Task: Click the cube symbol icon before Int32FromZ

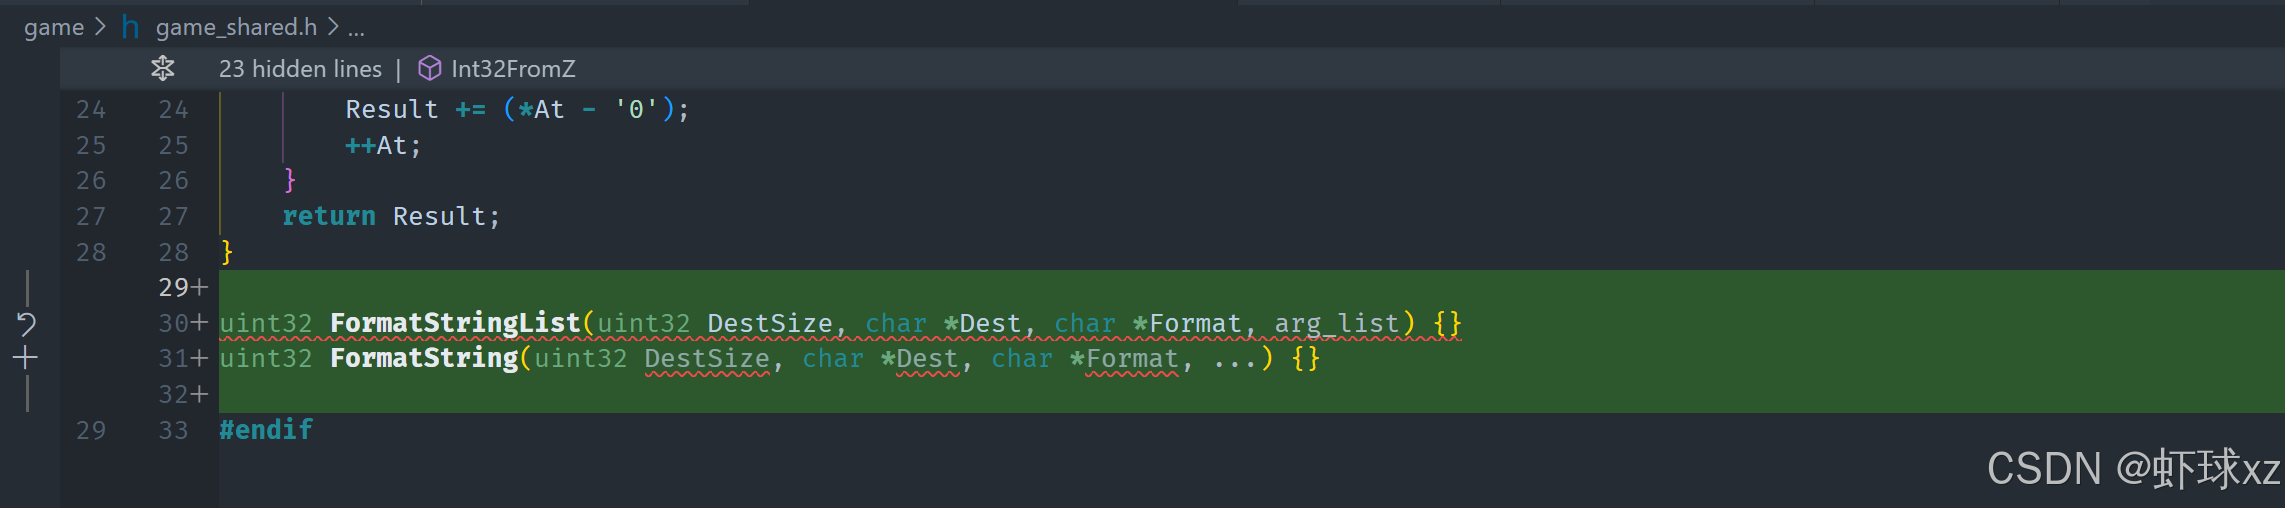Action: pyautogui.click(x=429, y=68)
